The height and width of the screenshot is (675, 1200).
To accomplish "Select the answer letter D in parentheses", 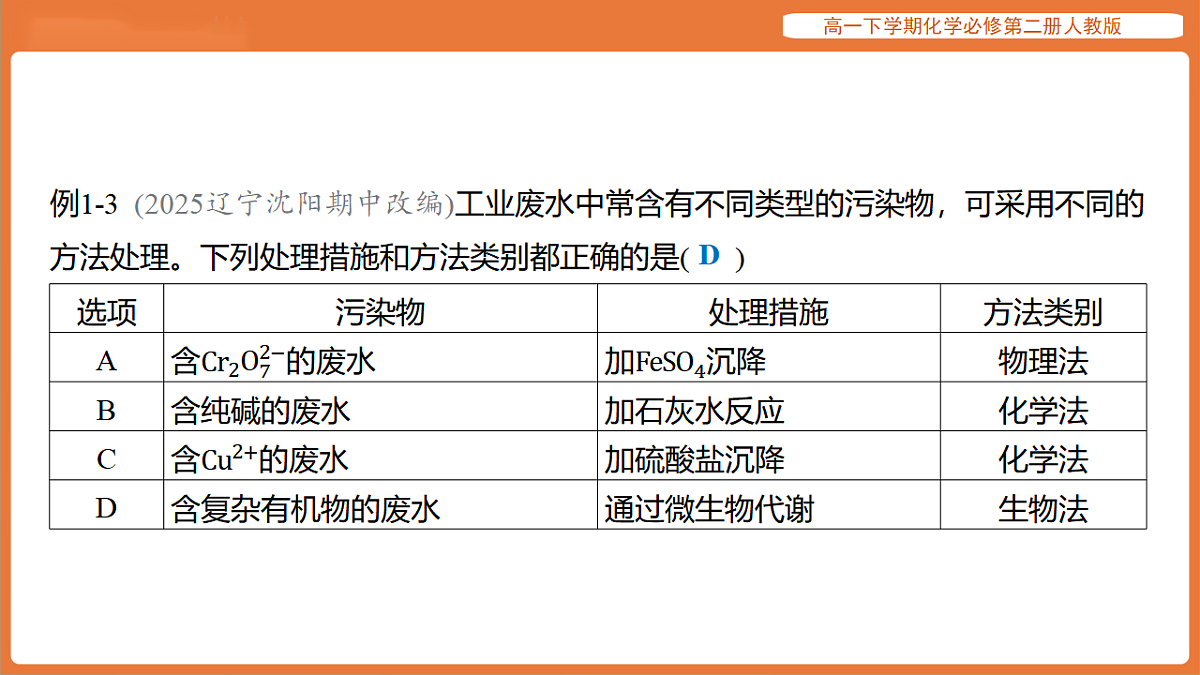I will [709, 256].
